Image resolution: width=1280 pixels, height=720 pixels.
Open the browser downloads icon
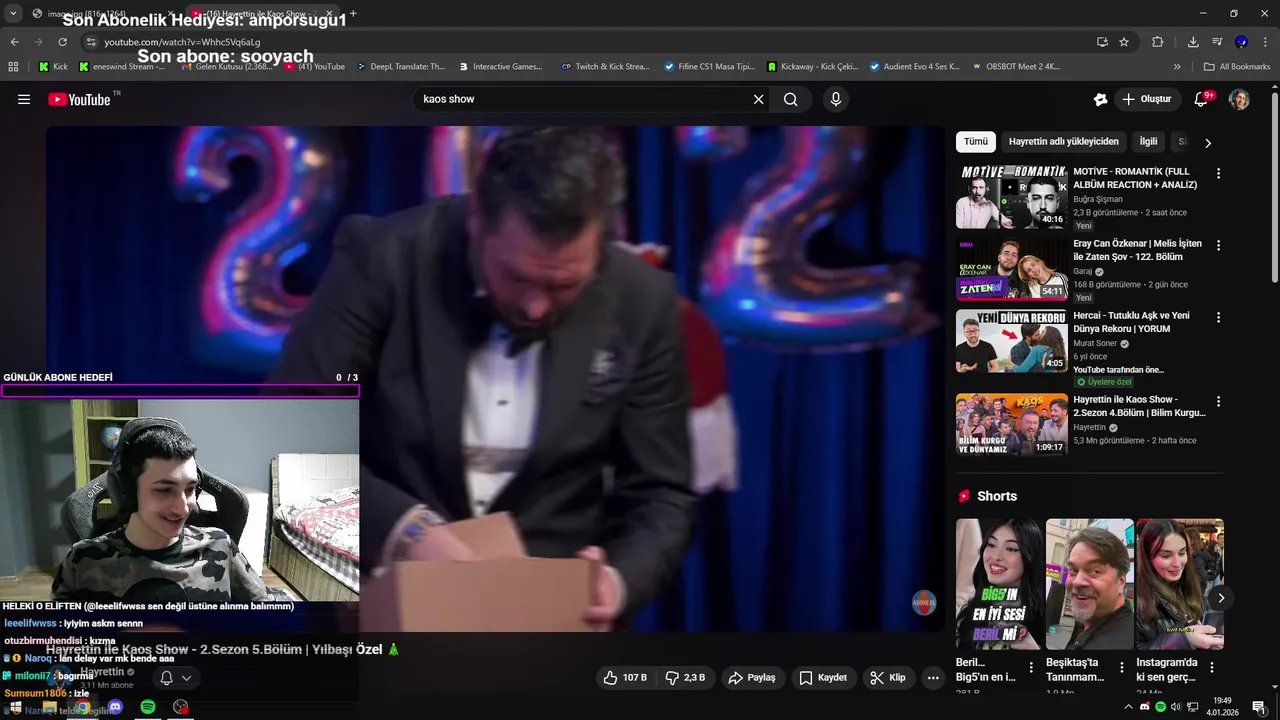[x=1193, y=42]
